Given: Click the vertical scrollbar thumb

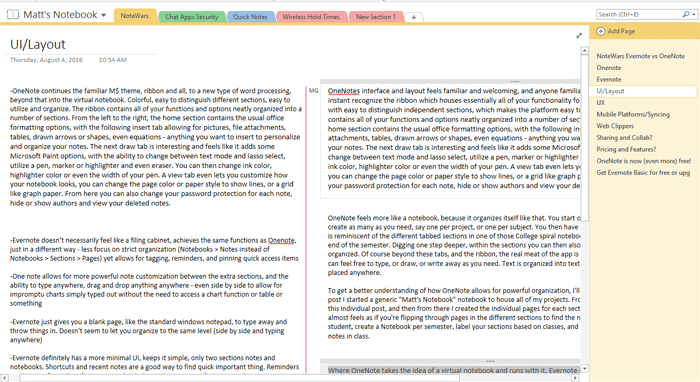Looking at the screenshot, I should click(584, 137).
